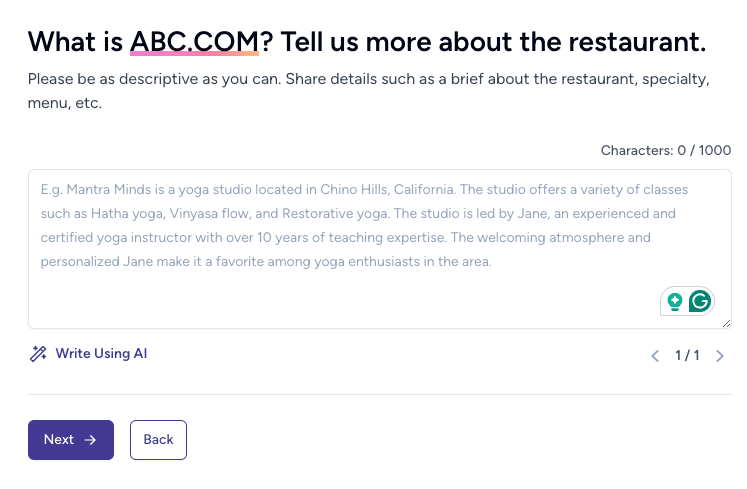The width and height of the screenshot is (747, 489).
Task: Go to previous suggestion with left chevron
Action: [655, 356]
